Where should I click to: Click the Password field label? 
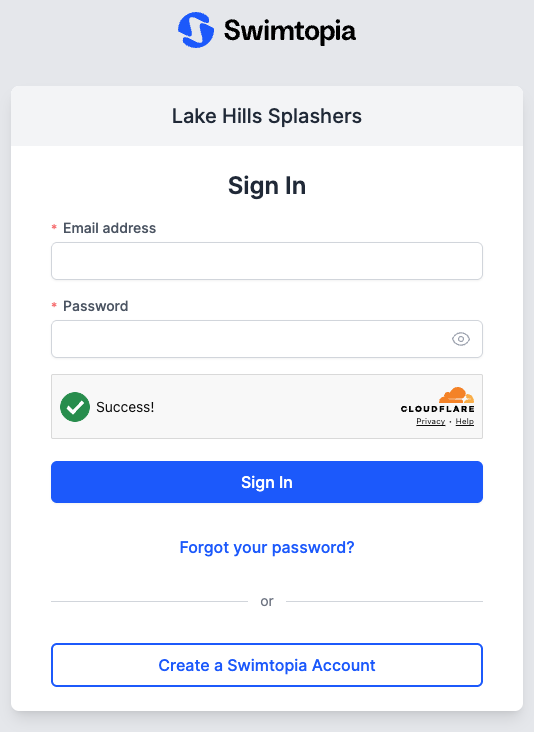95,306
